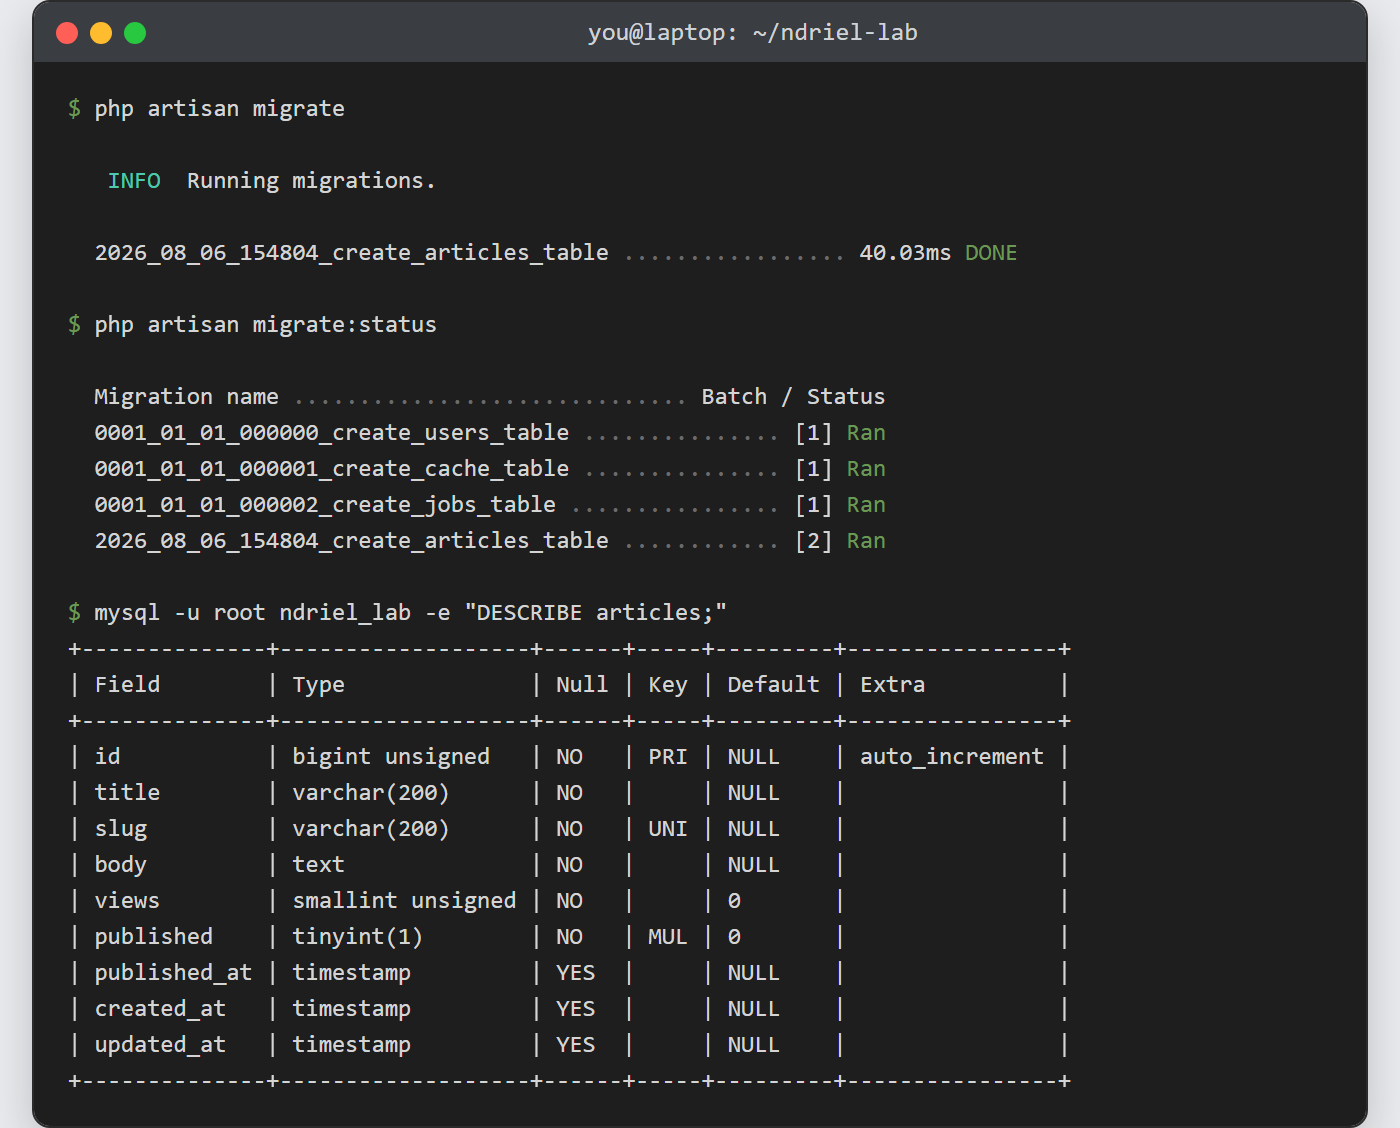
Task: Click the 'created_at' field cell
Action: [160, 1009]
